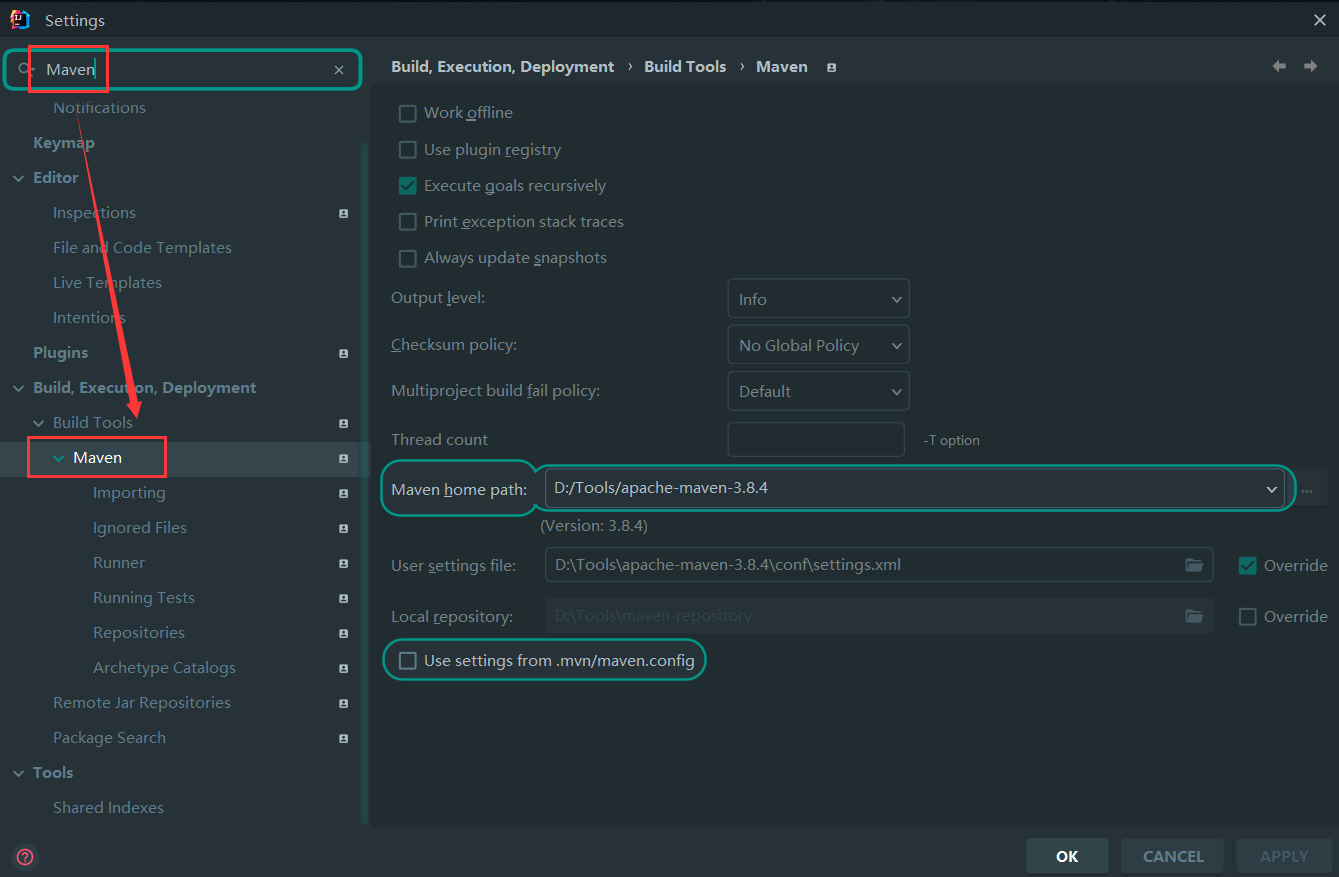Click the project-level icon beside Ignored Files

[x=343, y=528]
